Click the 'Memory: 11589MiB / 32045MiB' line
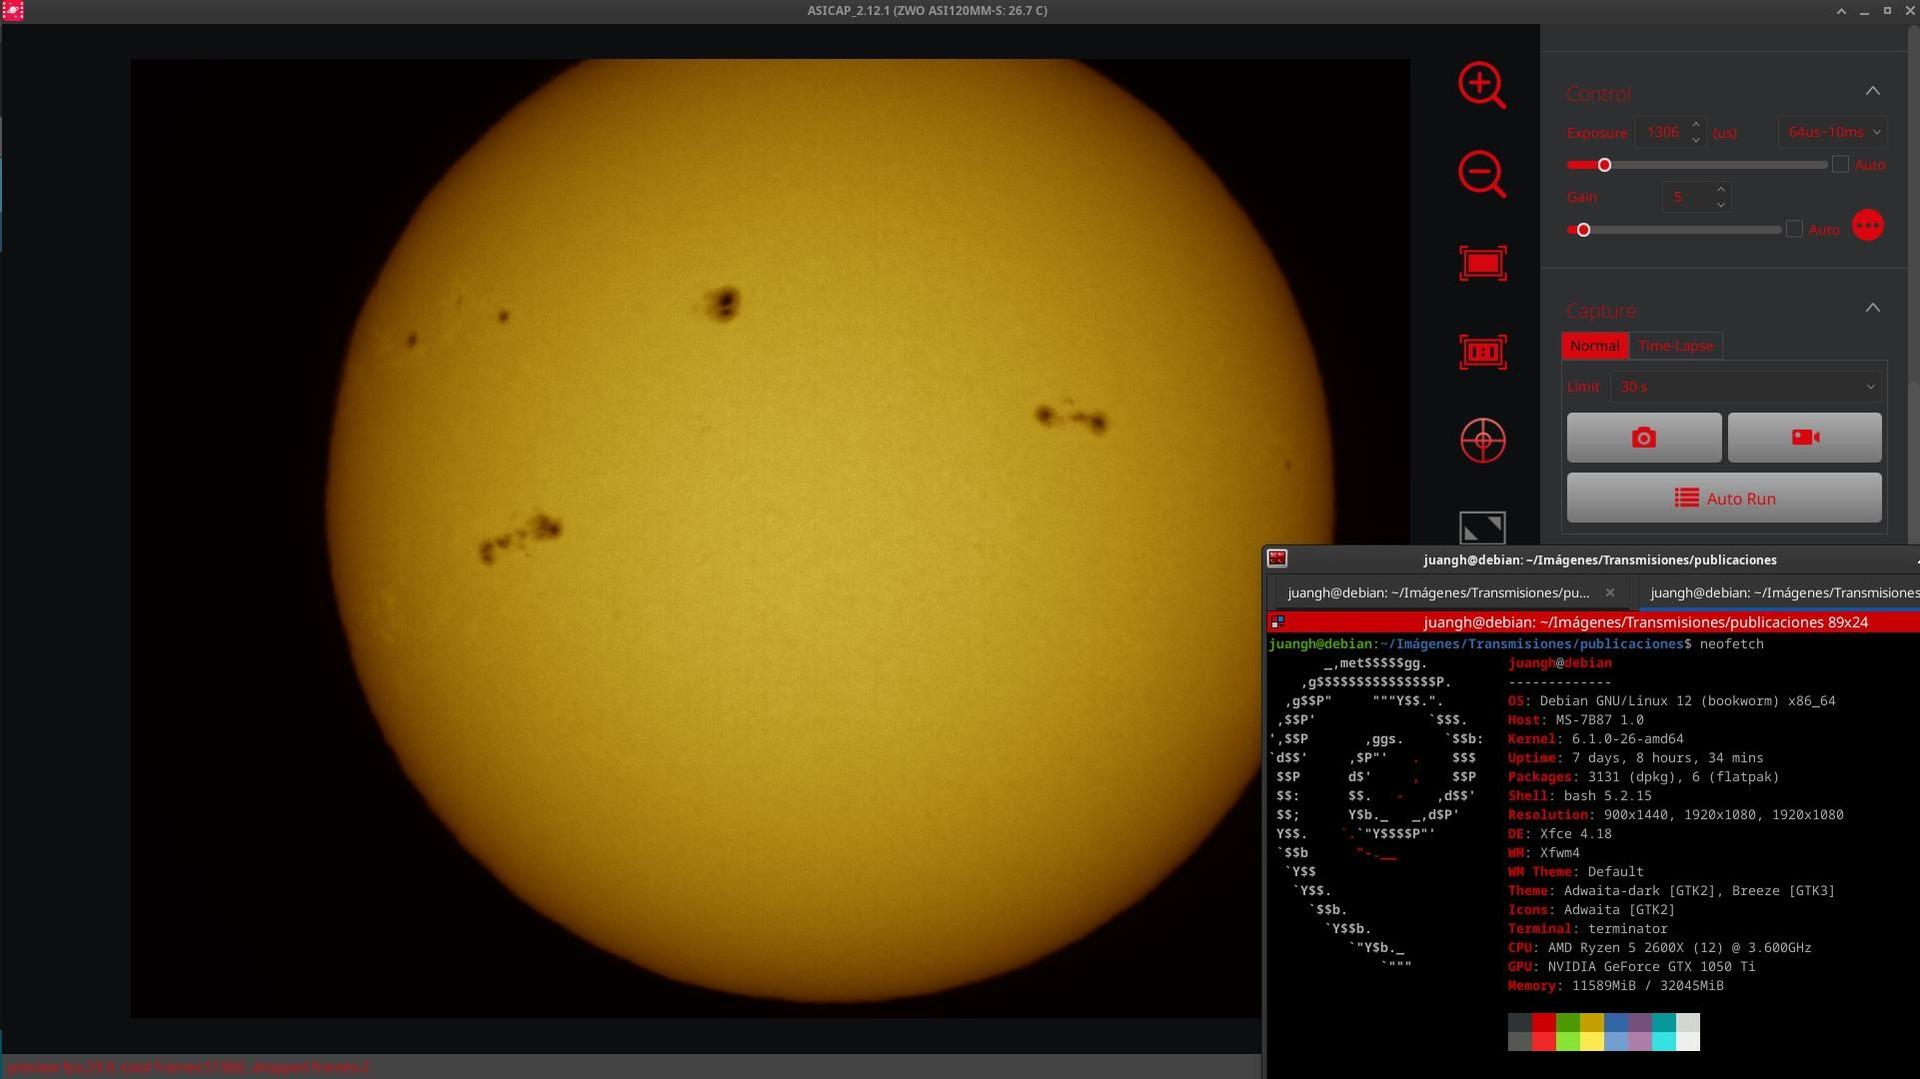Viewport: 1920px width, 1079px height. click(x=1615, y=986)
